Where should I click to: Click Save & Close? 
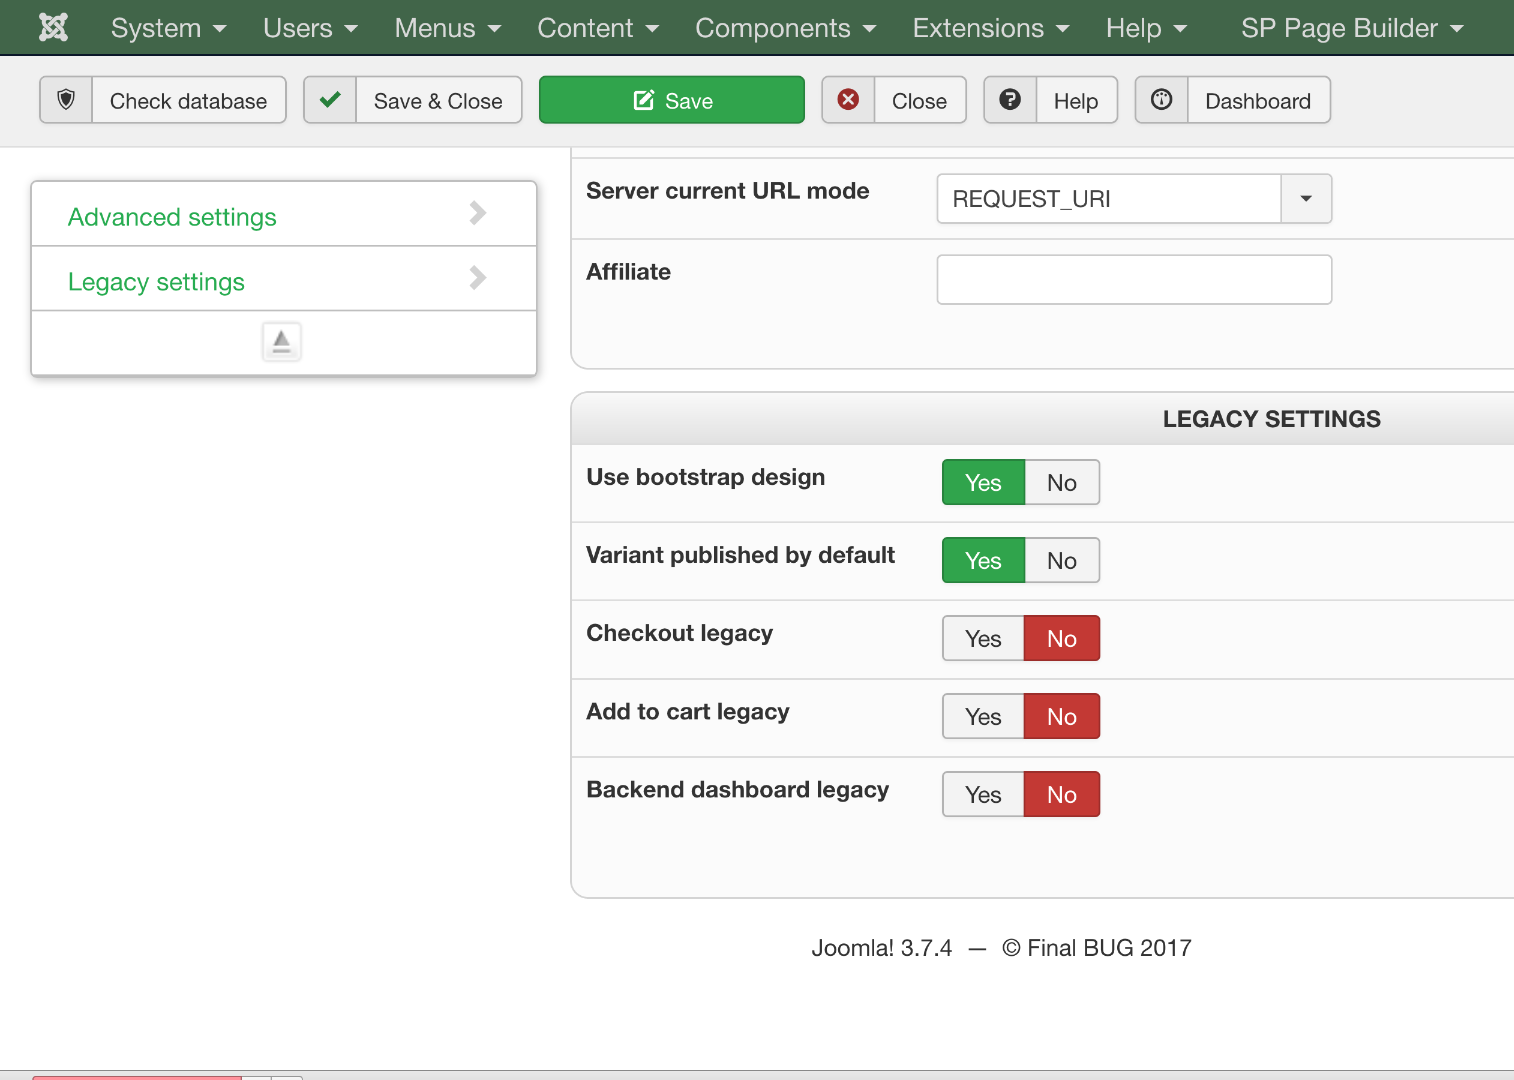(413, 100)
